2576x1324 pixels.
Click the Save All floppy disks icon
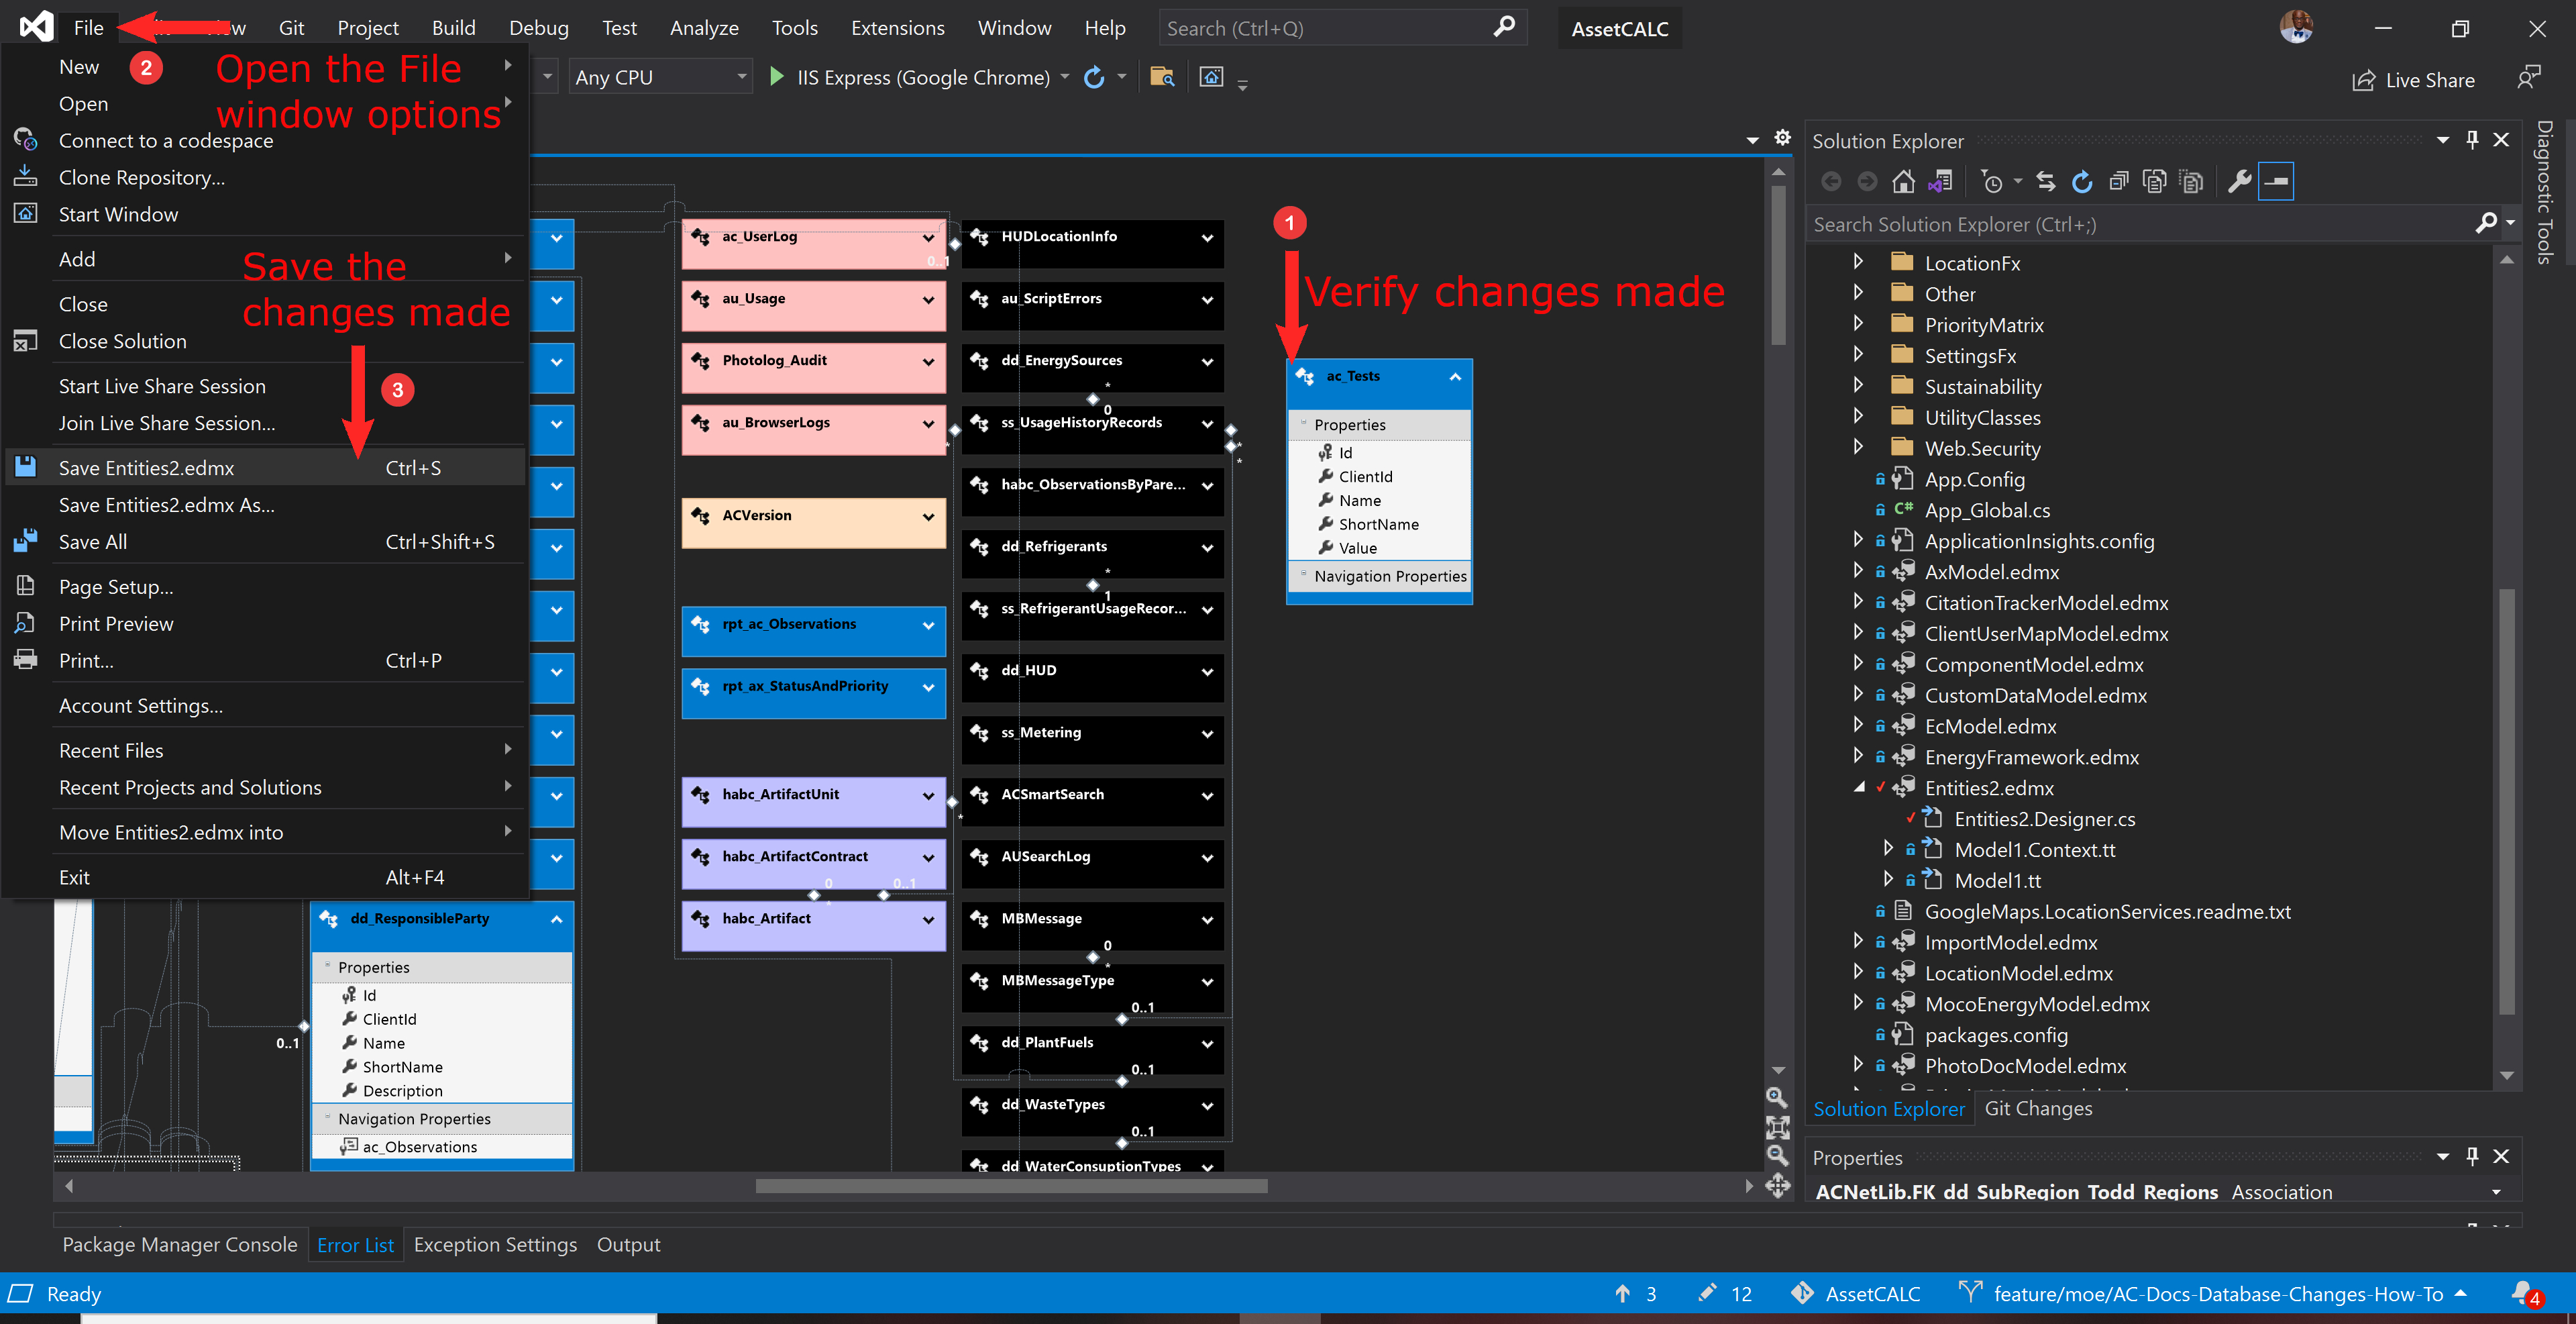coord(25,541)
